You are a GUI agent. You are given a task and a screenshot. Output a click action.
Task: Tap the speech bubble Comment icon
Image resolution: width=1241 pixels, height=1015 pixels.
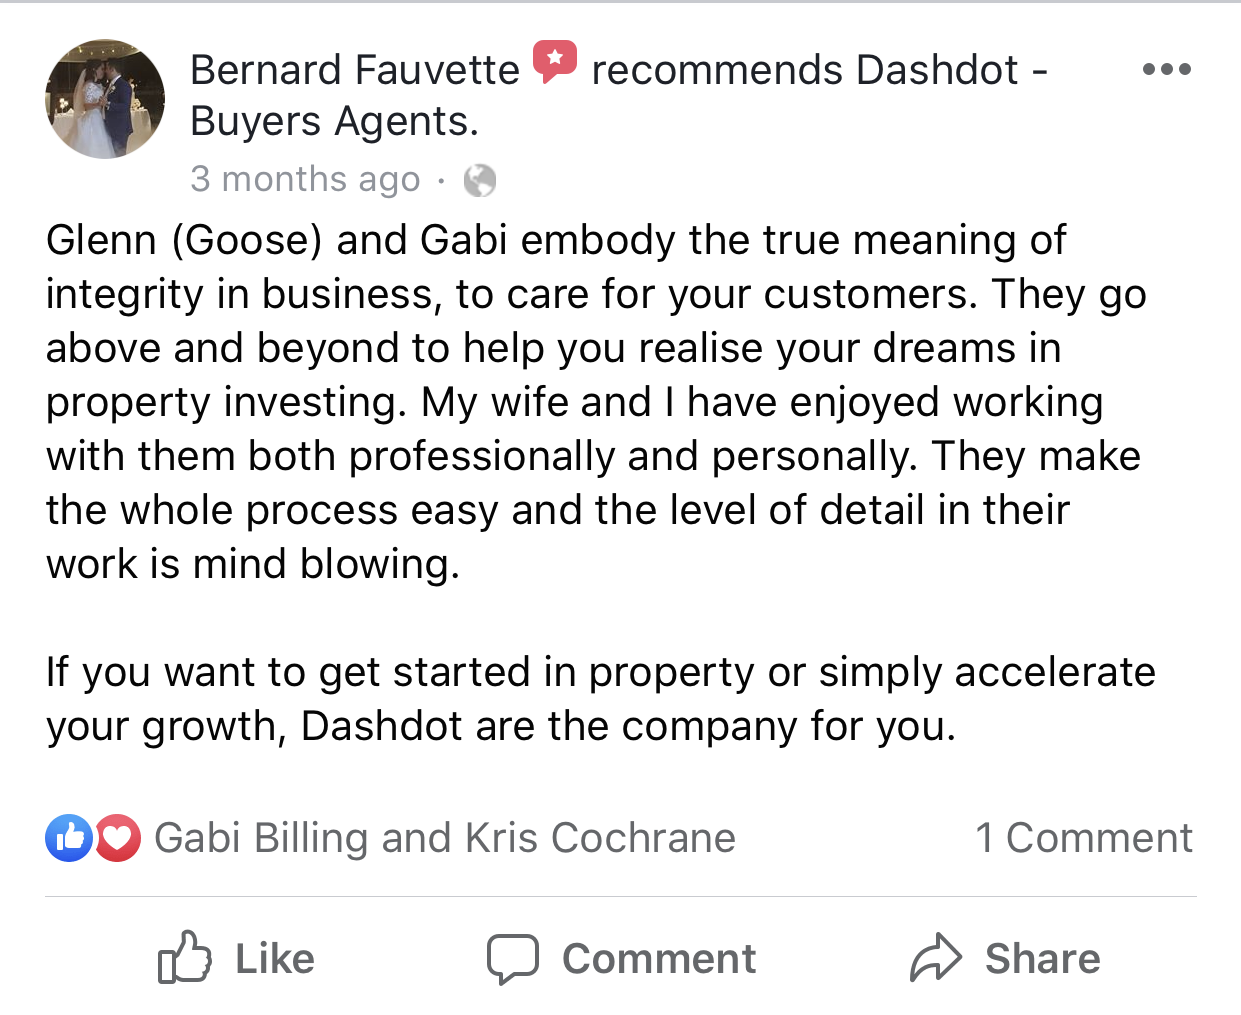(513, 958)
